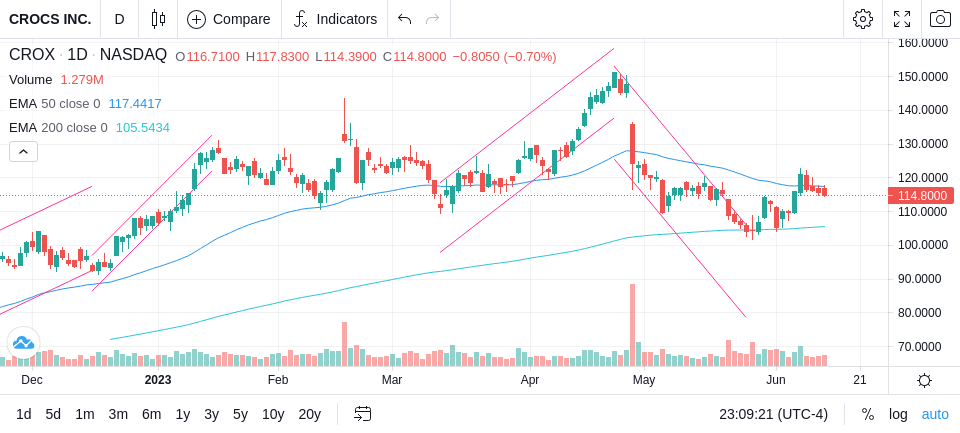
Task: Click the CROX 1D NASDAQ title
Action: click(88, 55)
